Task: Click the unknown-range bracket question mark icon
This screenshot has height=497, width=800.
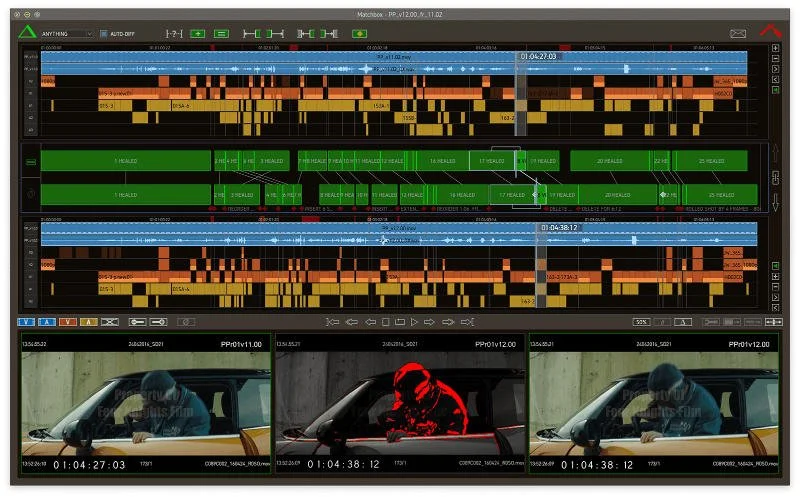Action: pos(174,34)
